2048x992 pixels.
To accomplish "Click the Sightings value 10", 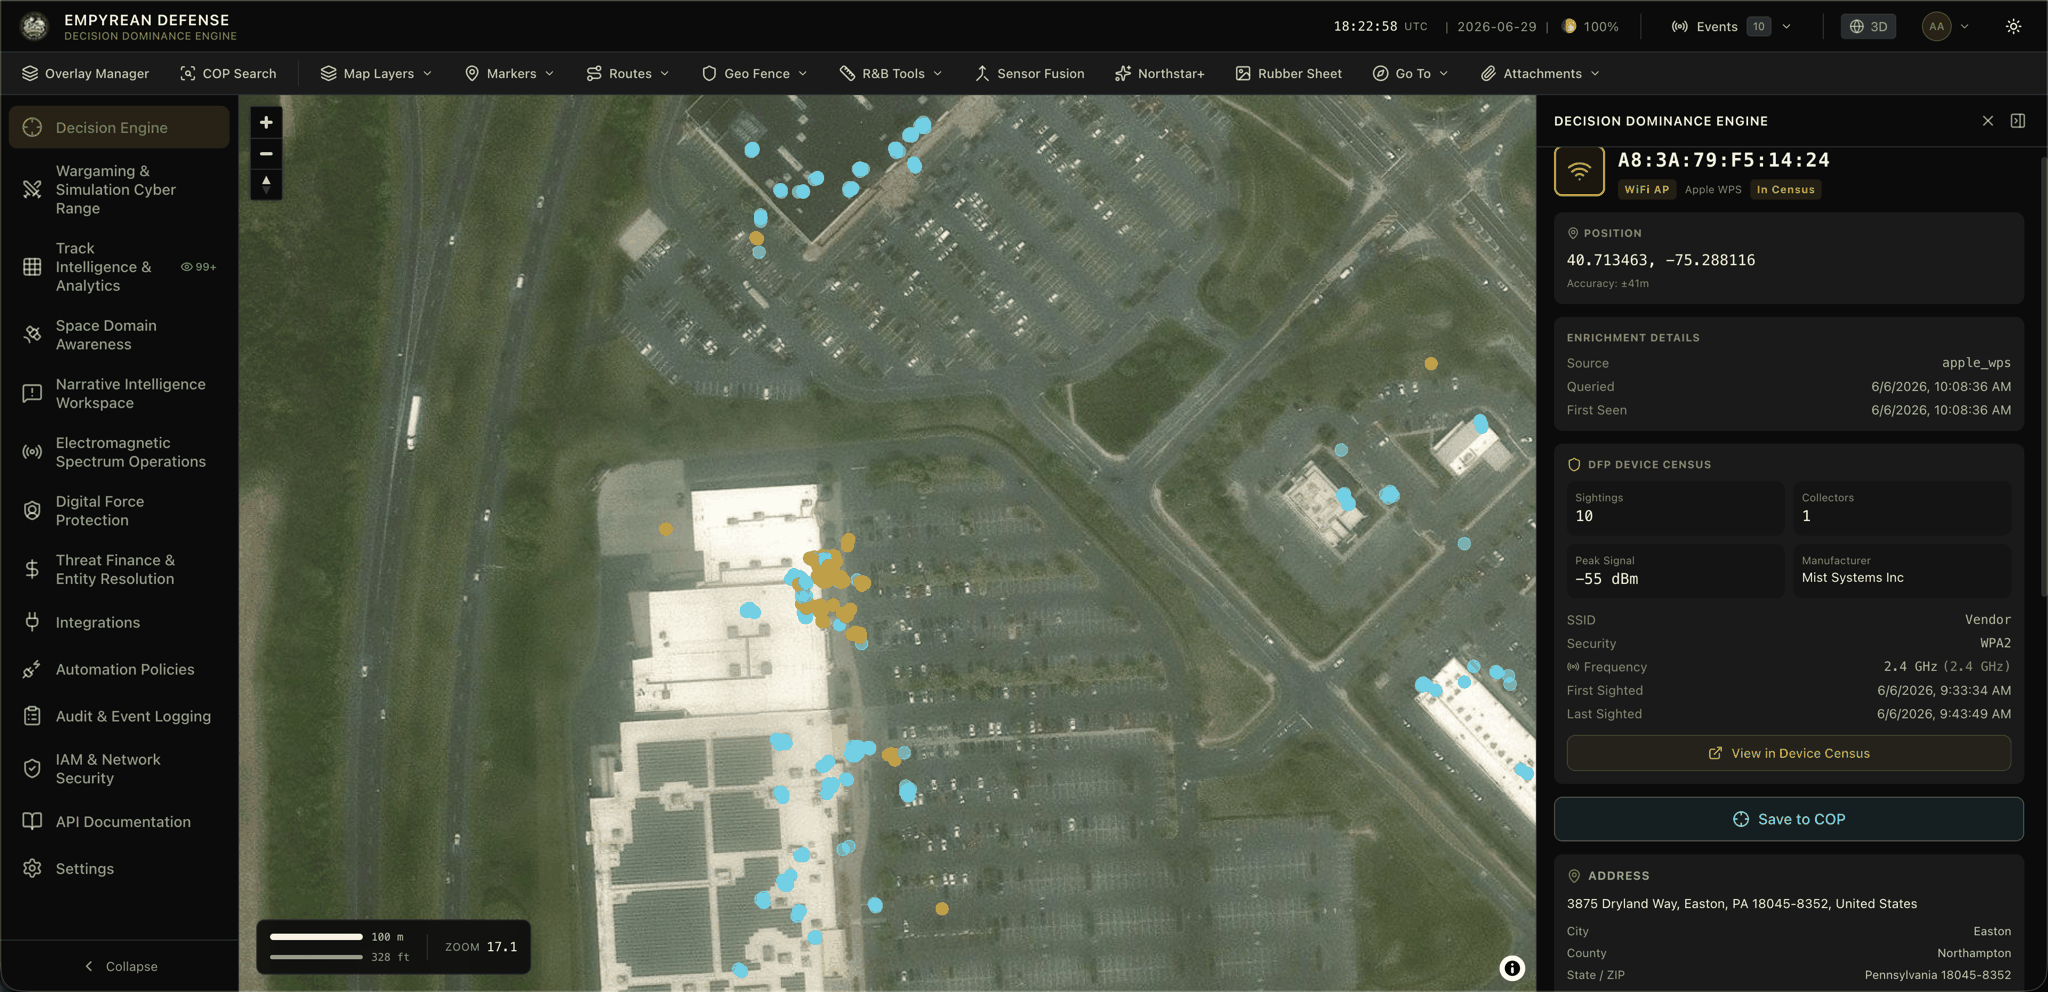I will (1584, 516).
